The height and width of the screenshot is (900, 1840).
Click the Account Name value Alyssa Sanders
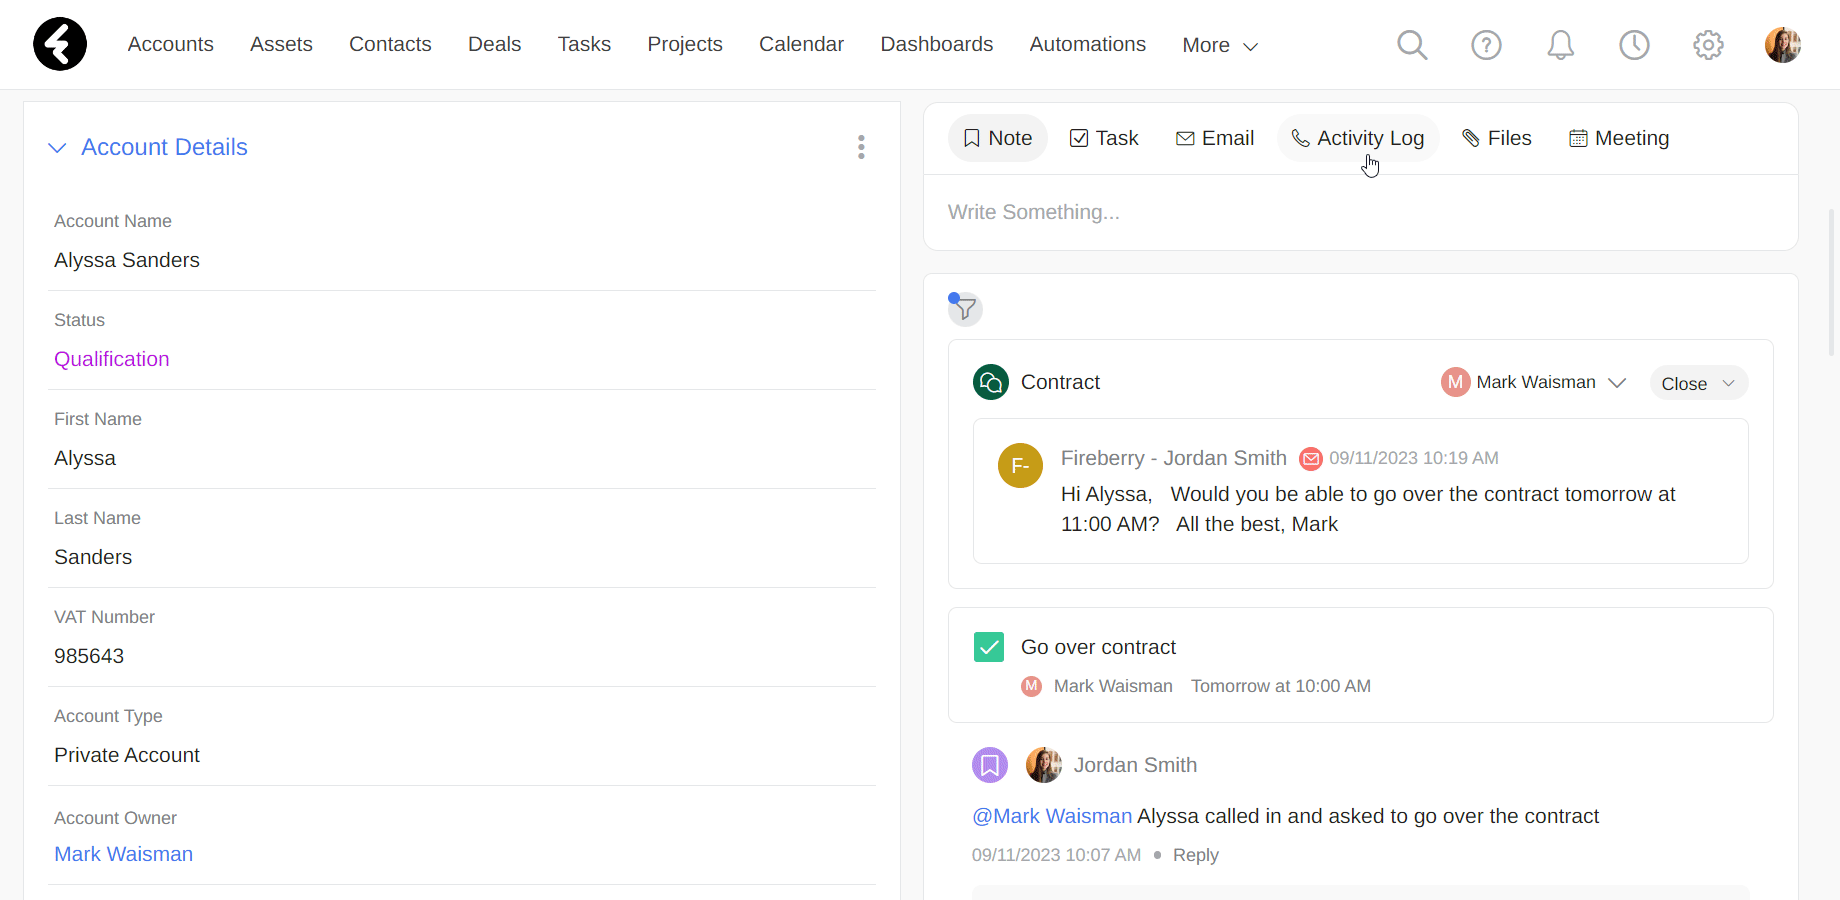(x=127, y=260)
